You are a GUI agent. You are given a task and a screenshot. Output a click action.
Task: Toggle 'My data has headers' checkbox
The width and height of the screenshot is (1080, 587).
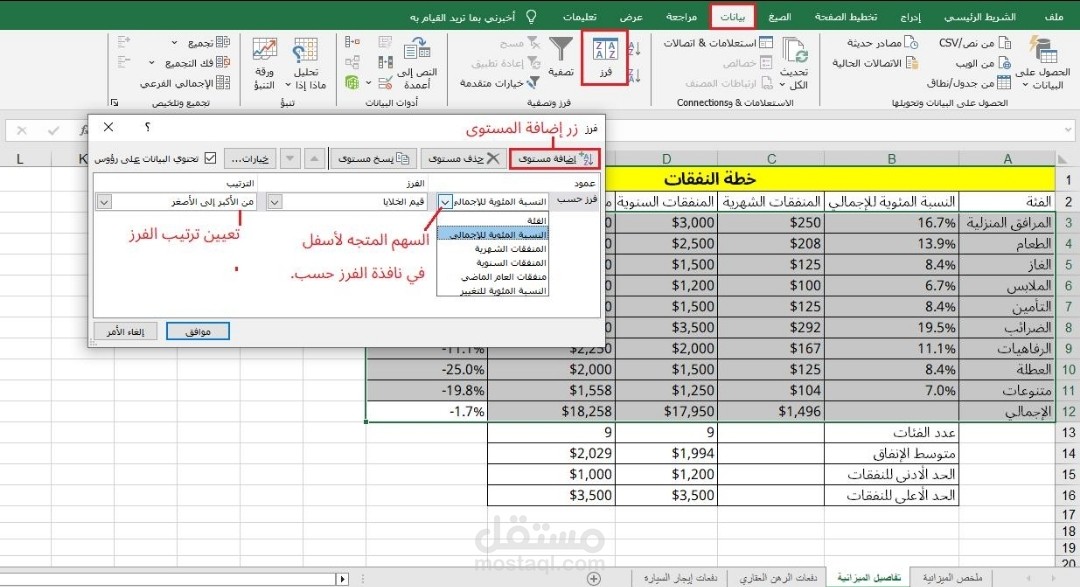(x=211, y=158)
